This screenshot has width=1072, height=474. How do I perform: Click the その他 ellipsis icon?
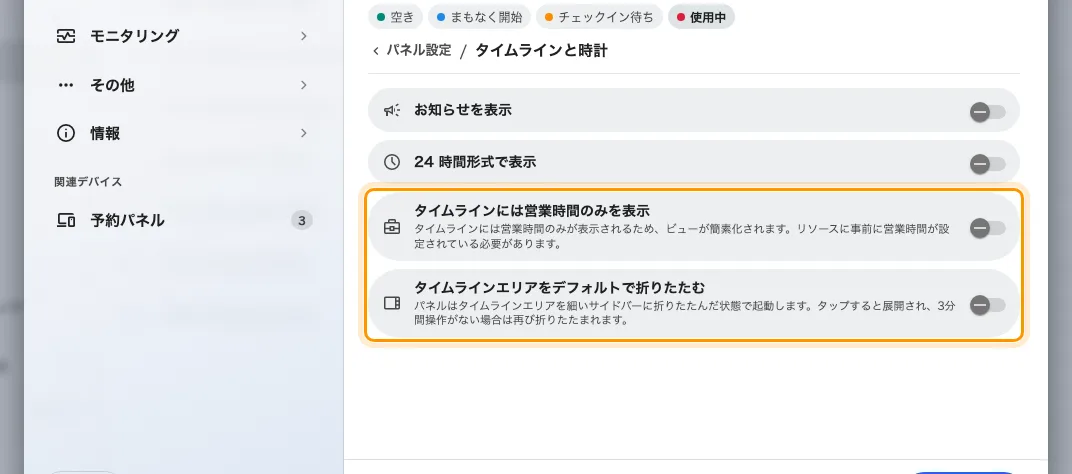point(66,85)
